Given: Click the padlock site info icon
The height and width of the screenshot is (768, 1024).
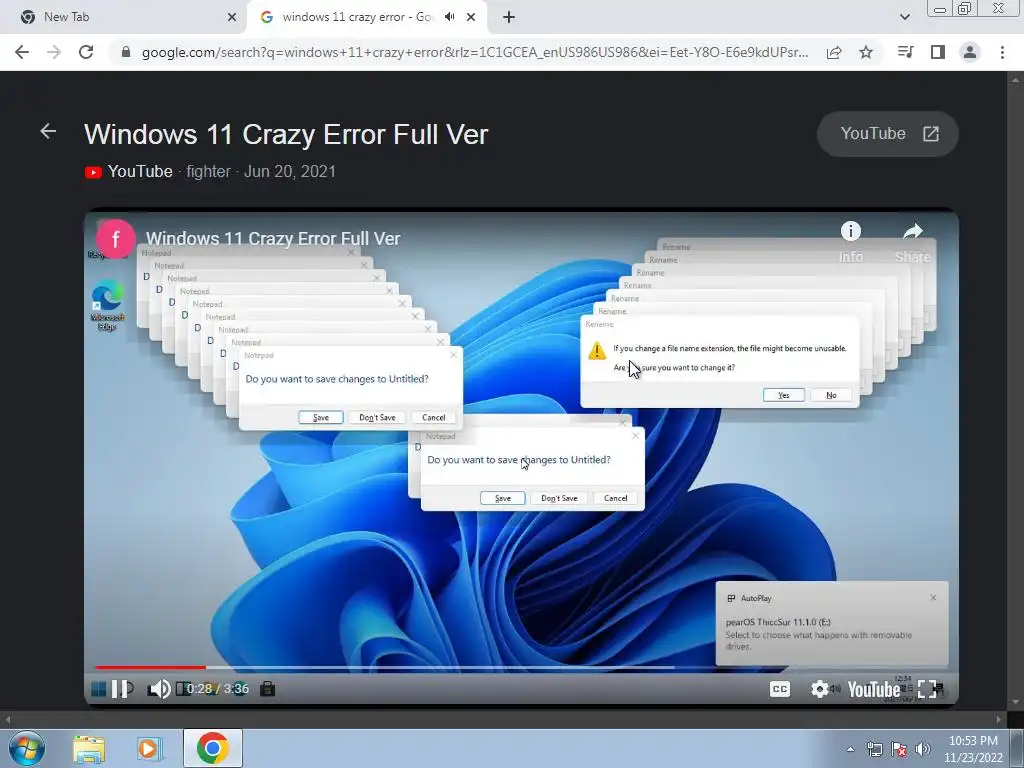Looking at the screenshot, I should (x=126, y=52).
